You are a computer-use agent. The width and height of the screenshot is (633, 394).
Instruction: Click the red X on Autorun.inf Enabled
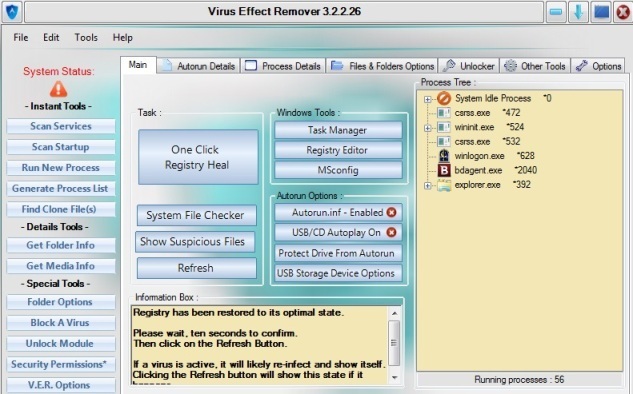tap(391, 212)
